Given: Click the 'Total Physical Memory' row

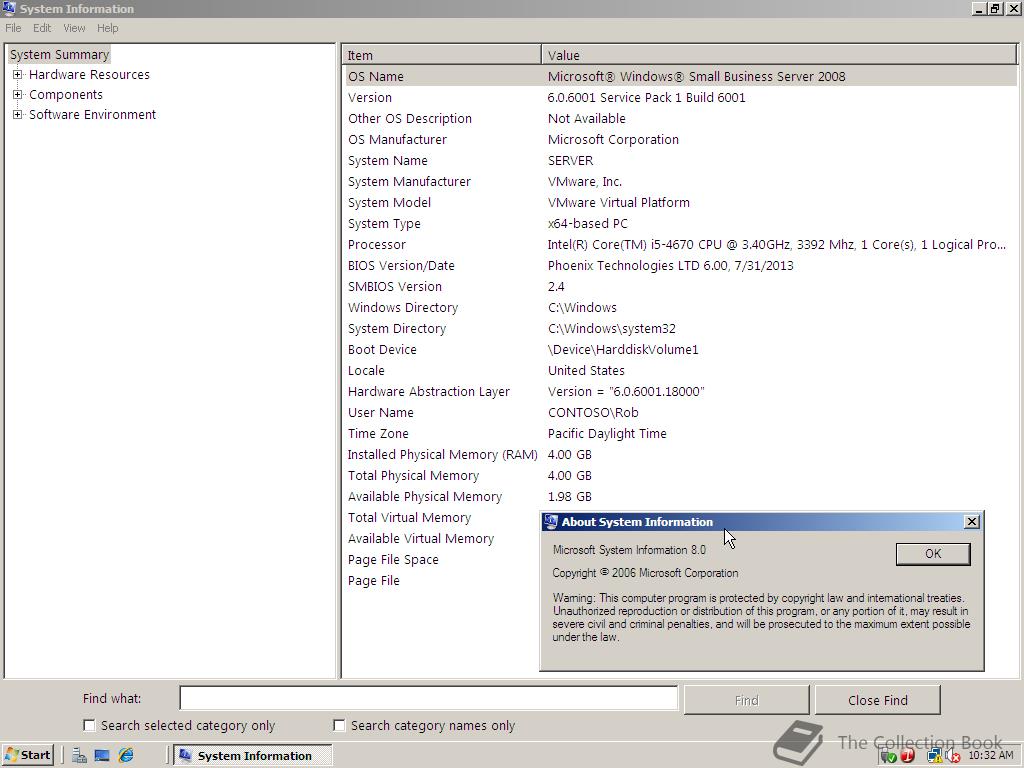Looking at the screenshot, I should pyautogui.click(x=680, y=475).
